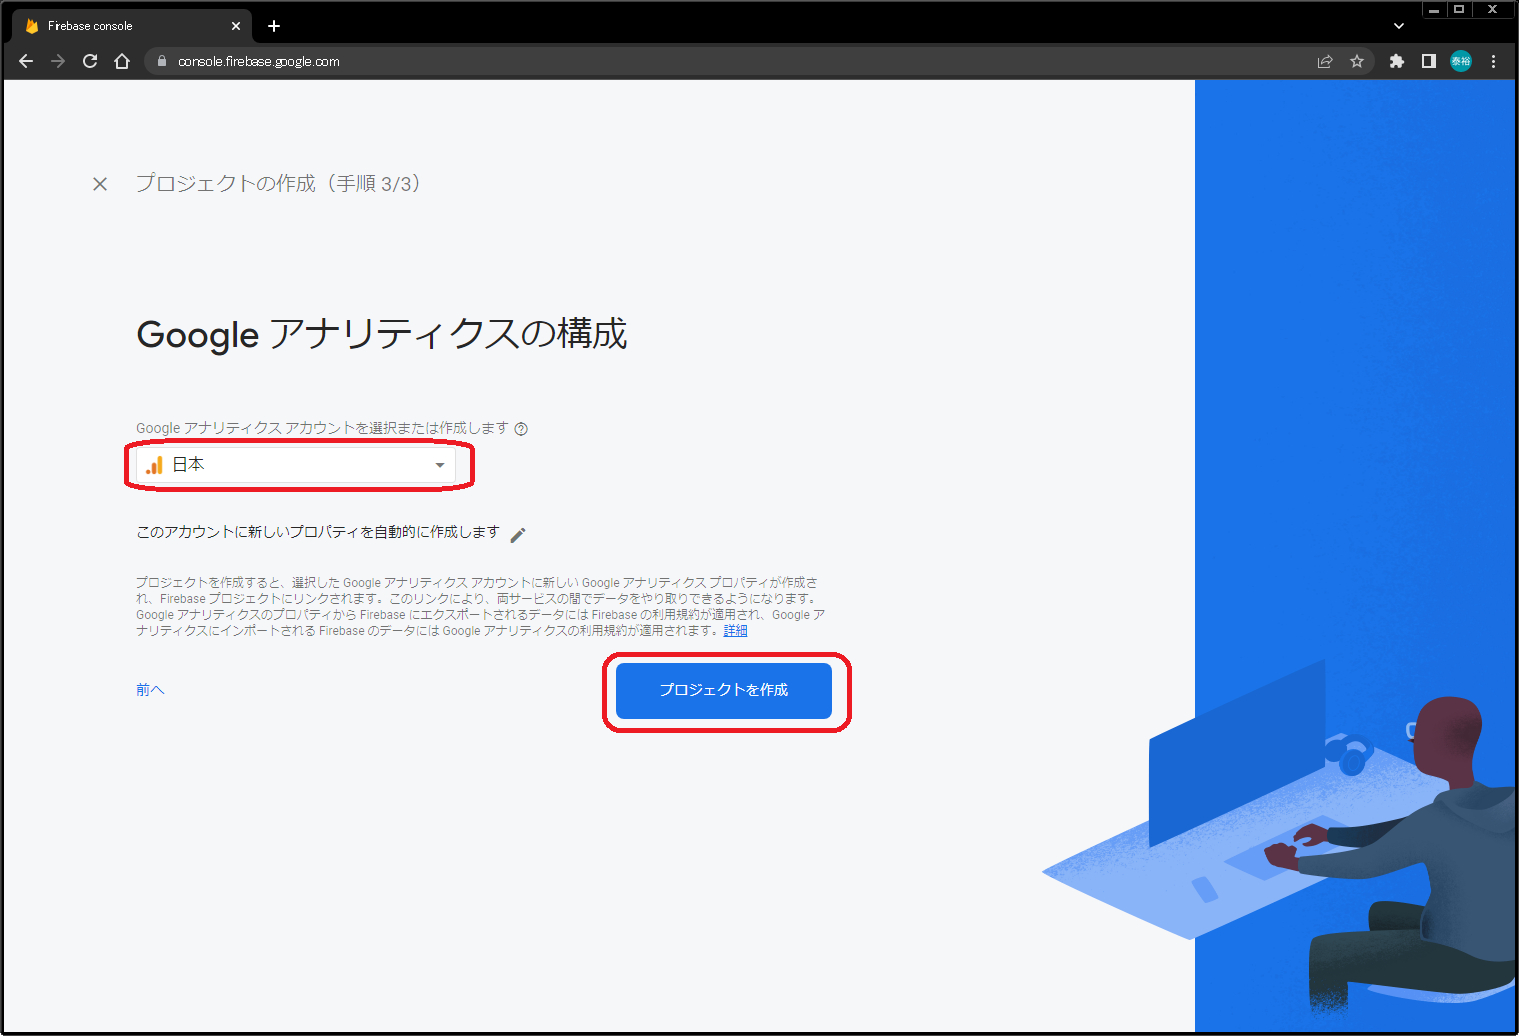Click the プロジェクトの作成（手順 3/3）title text

coord(279,184)
